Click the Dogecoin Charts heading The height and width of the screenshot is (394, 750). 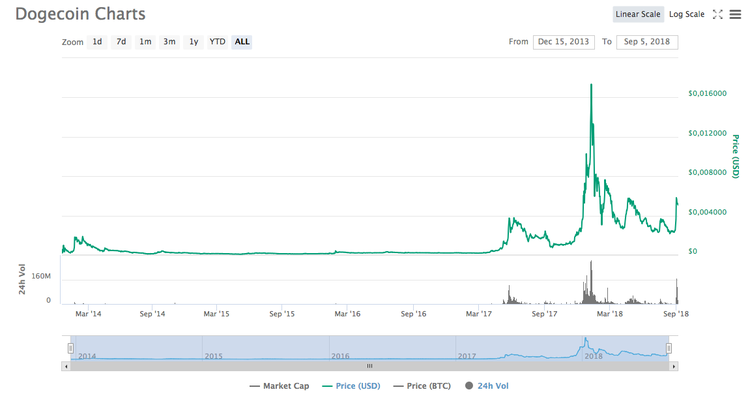tap(80, 14)
